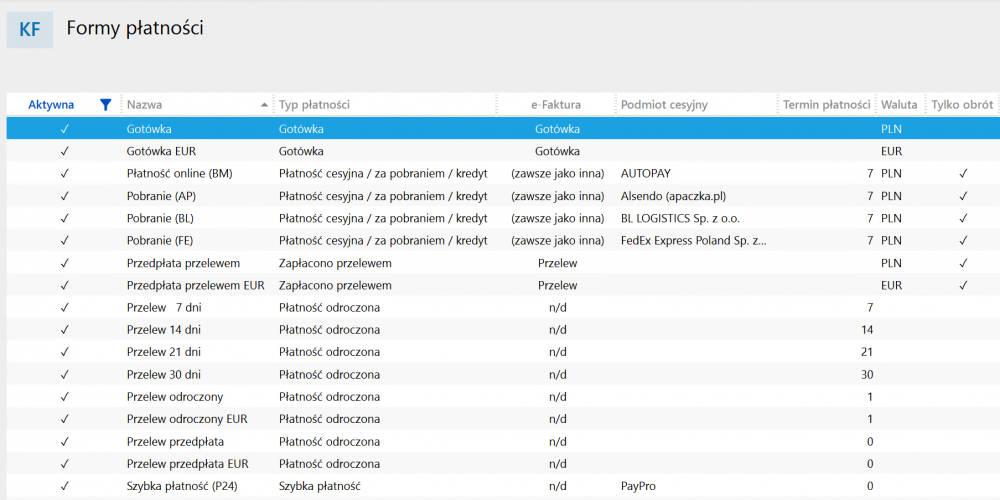Click the Tylko obrót column header
The height and width of the screenshot is (500, 1000).
point(962,105)
